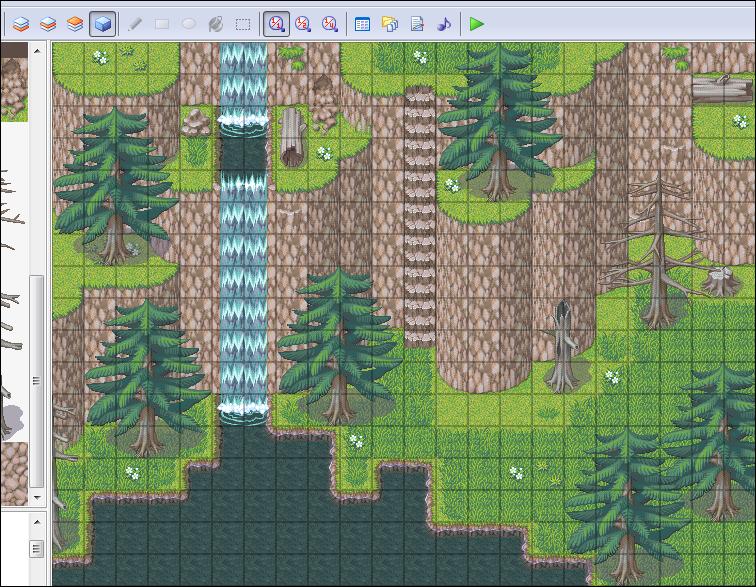This screenshot has height=587, width=756.
Task: Select the Layer 1 editing mode
Action: click(x=21, y=24)
